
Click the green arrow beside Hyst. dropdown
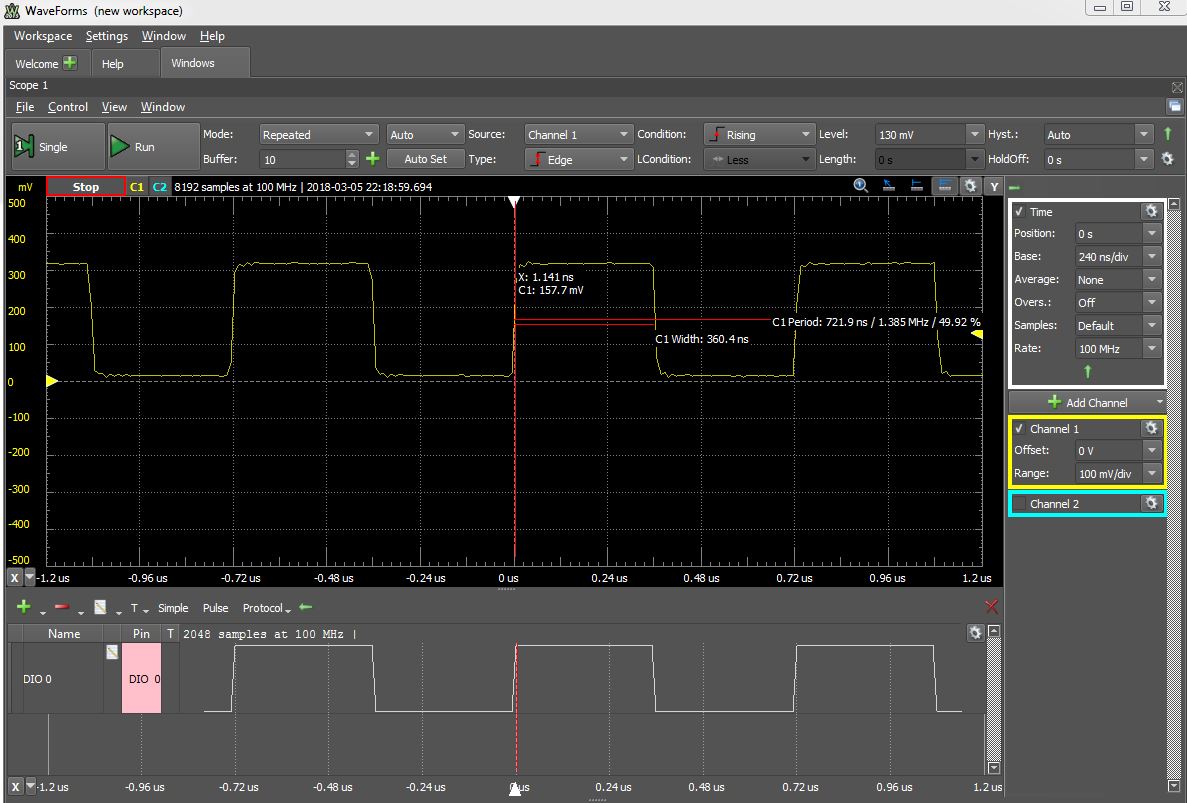[1167, 135]
